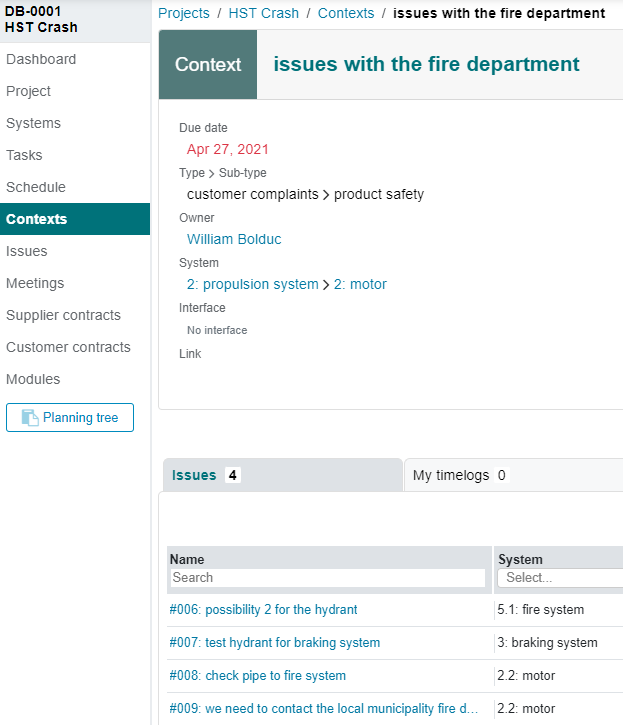
Task: Click the Planning tree document icon
Action: click(30, 418)
